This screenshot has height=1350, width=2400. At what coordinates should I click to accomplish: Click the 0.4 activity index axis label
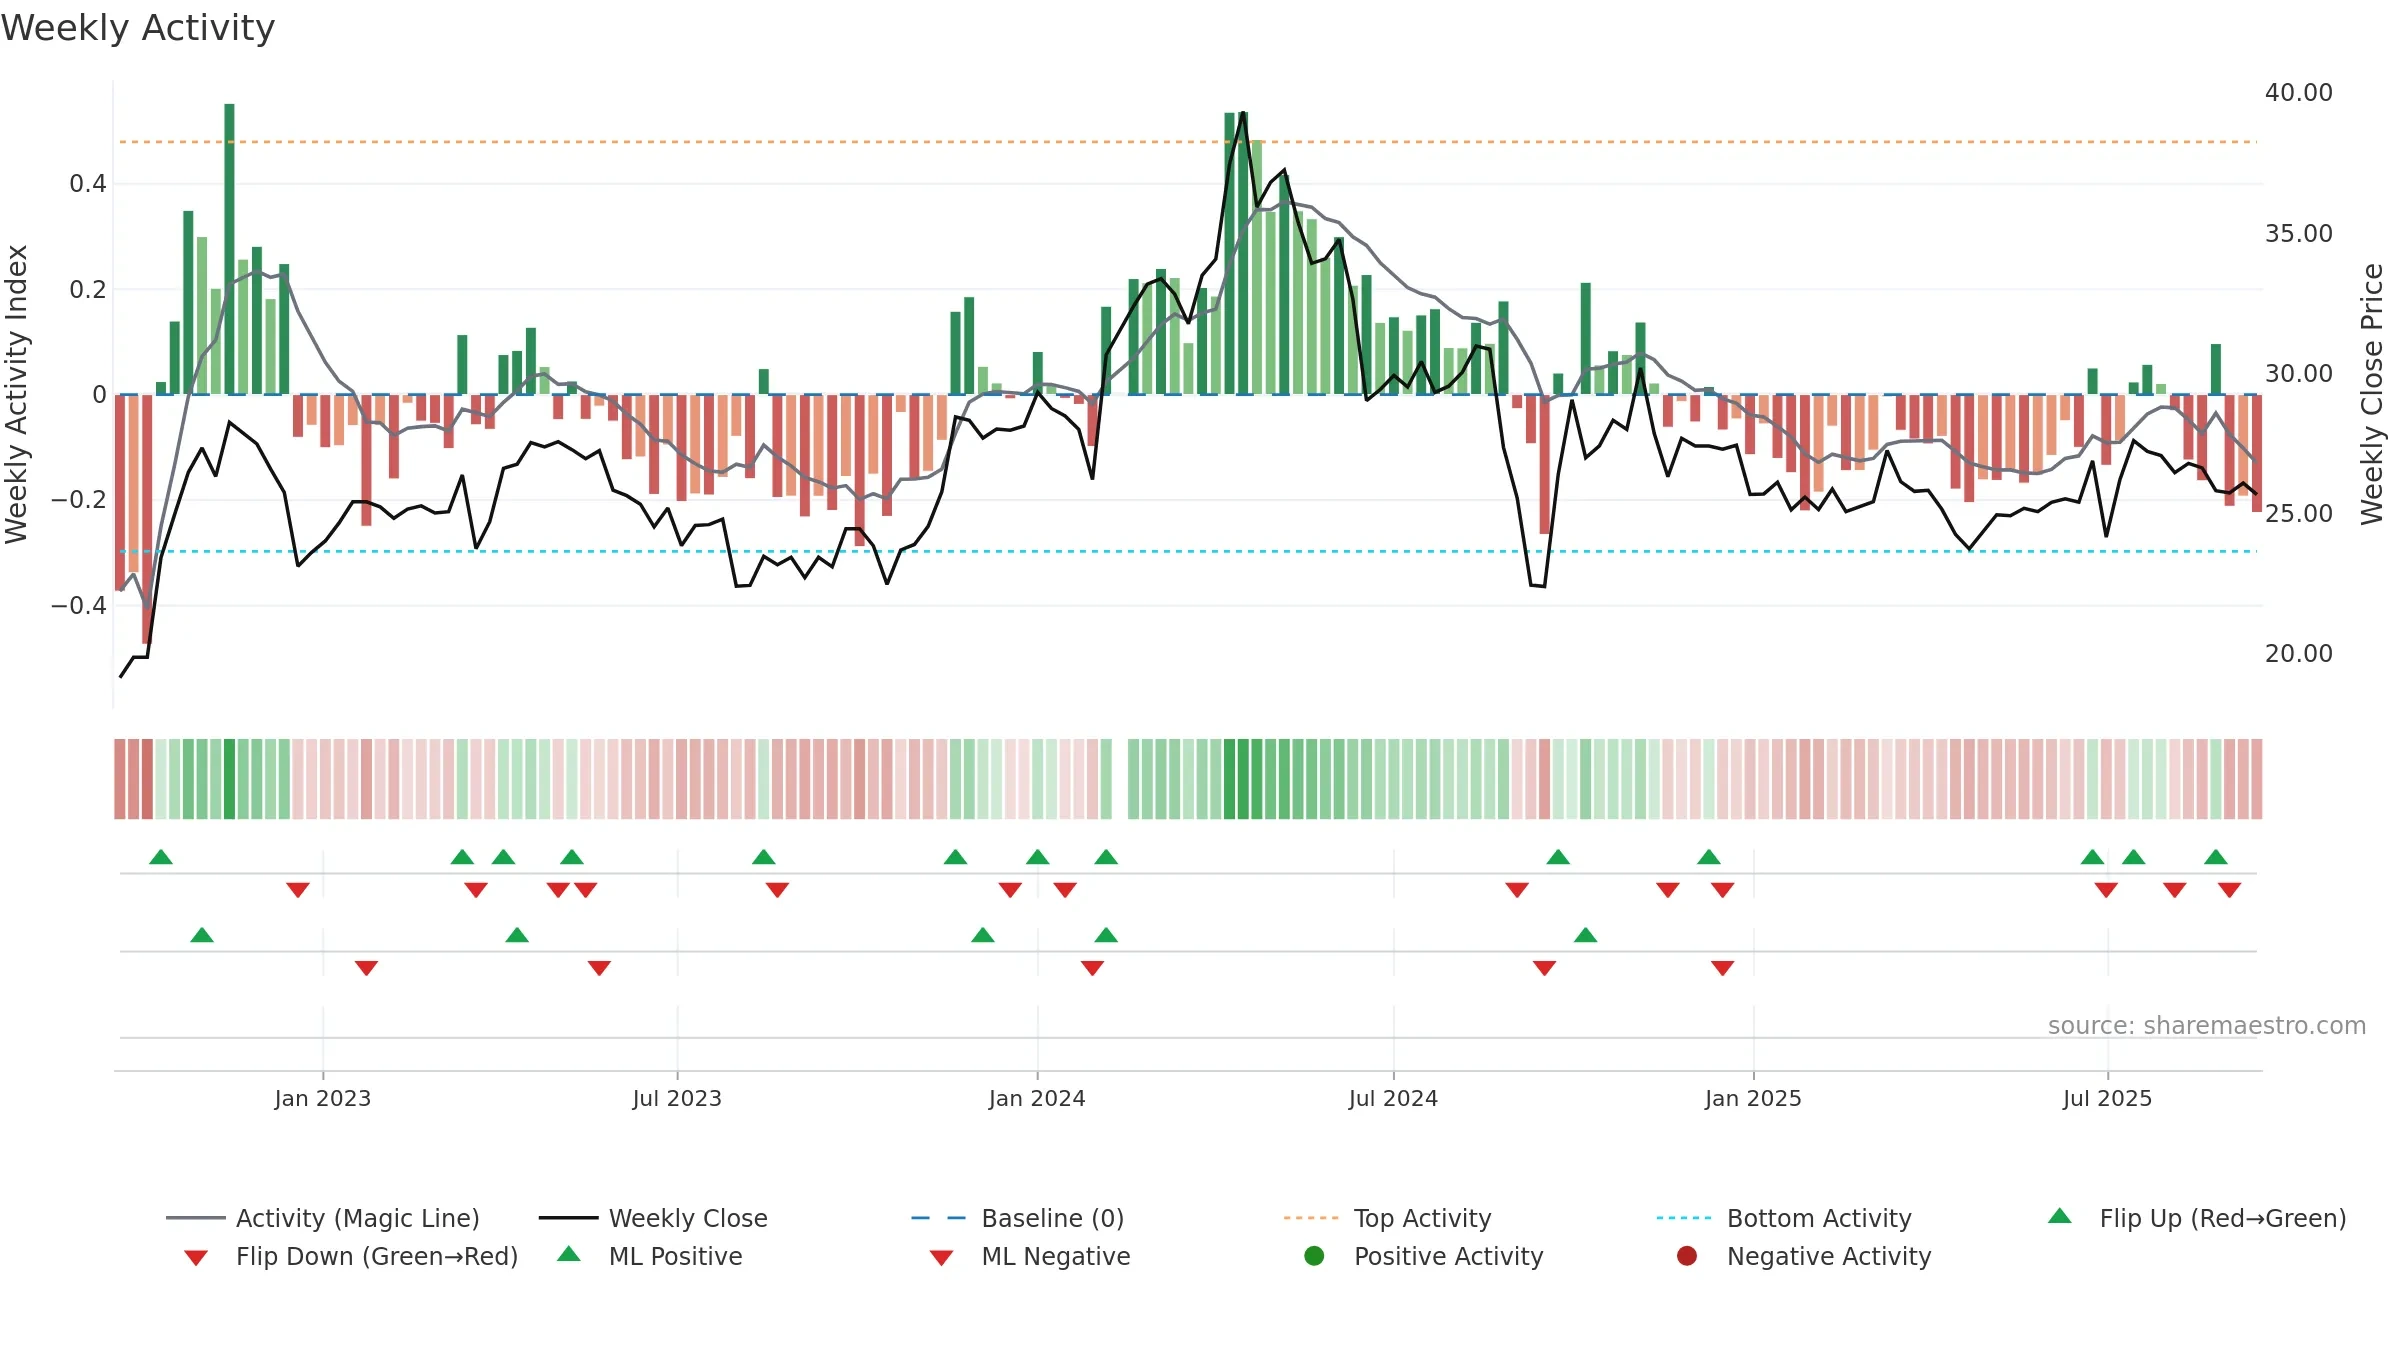pos(88,183)
